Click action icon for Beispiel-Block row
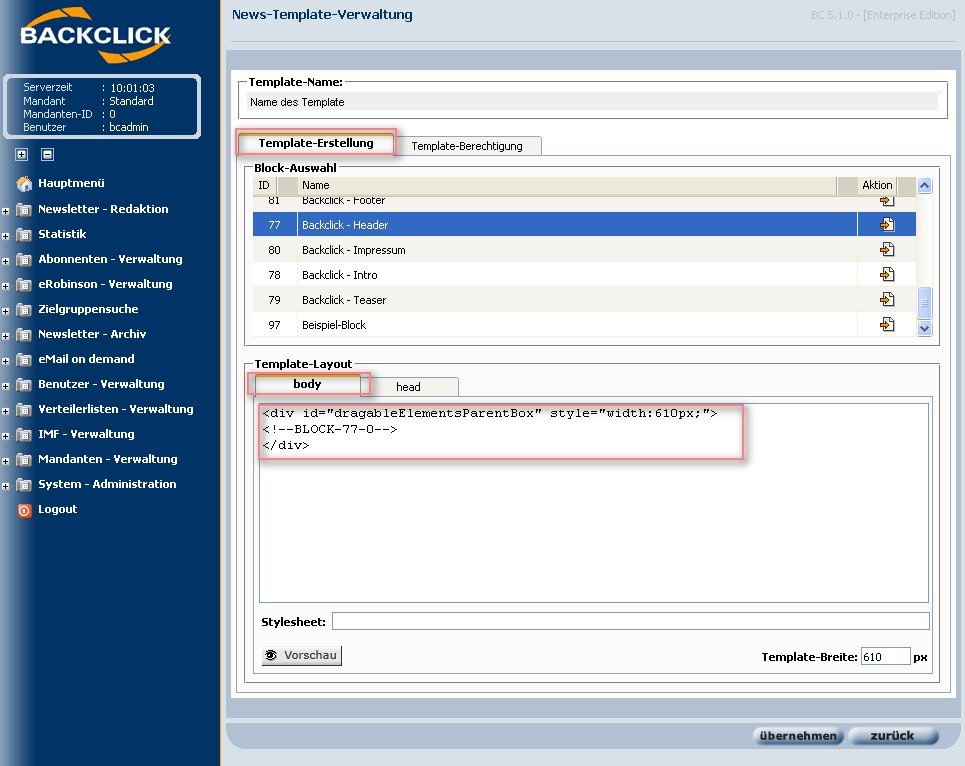Image resolution: width=965 pixels, height=766 pixels. point(886,325)
